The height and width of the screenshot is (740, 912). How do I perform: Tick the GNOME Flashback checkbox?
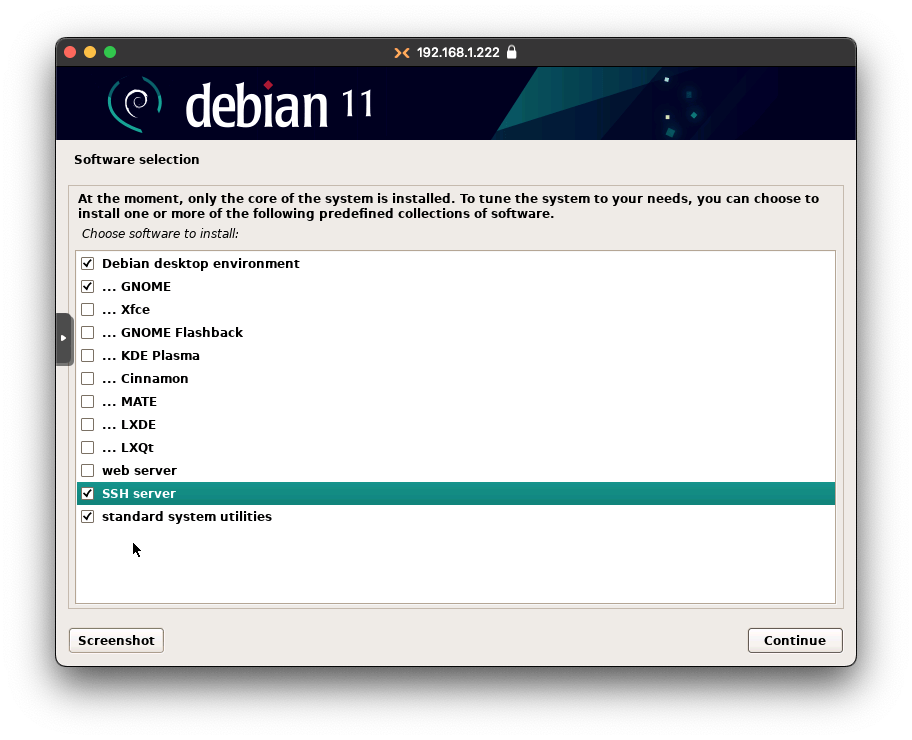[x=88, y=333]
